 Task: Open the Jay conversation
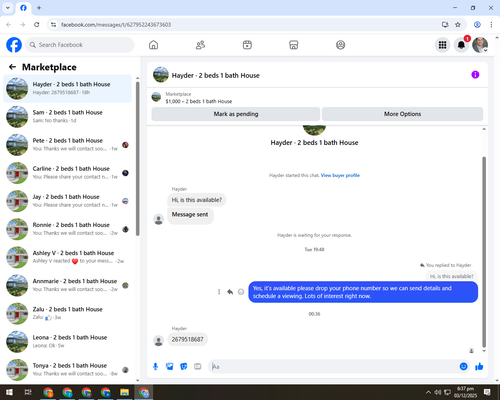[67, 201]
